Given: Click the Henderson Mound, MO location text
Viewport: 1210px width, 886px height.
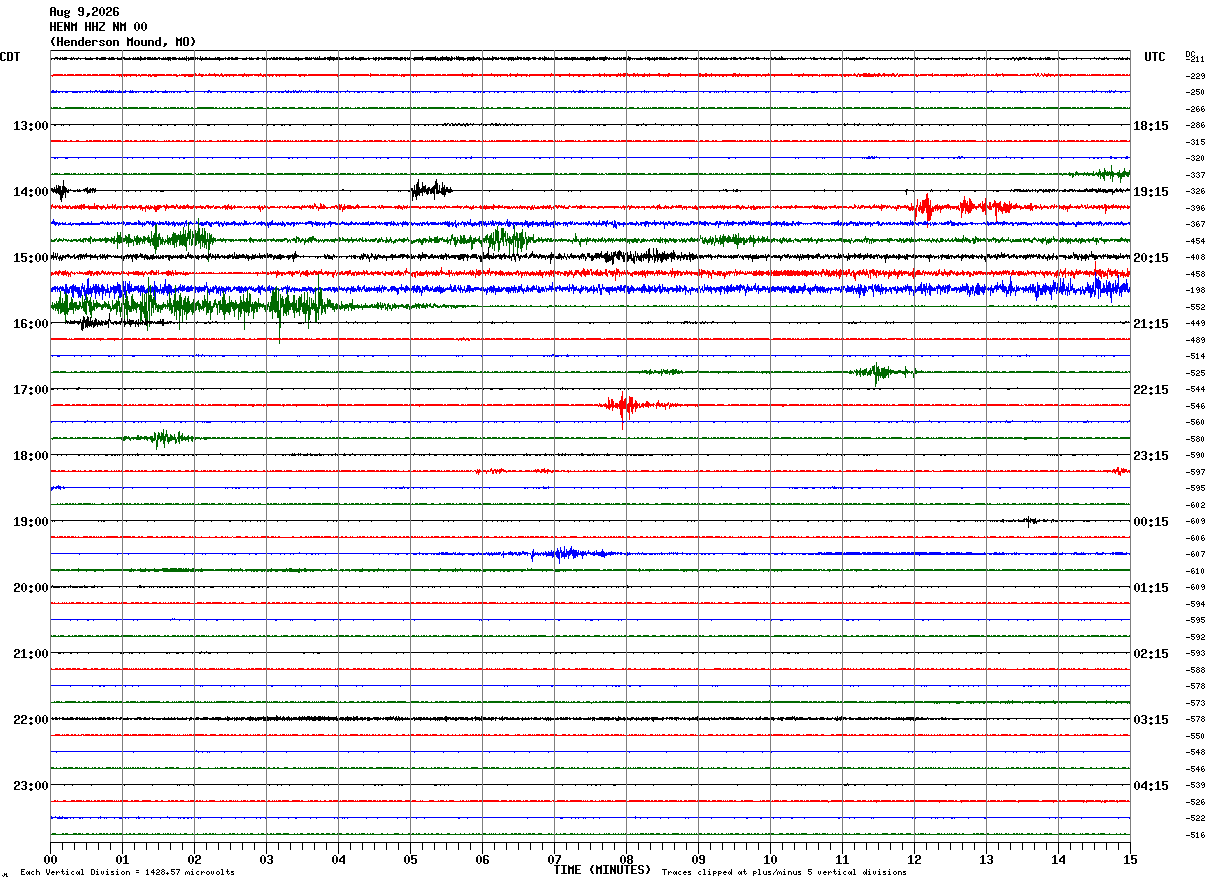Looking at the screenshot, I should [x=123, y=42].
